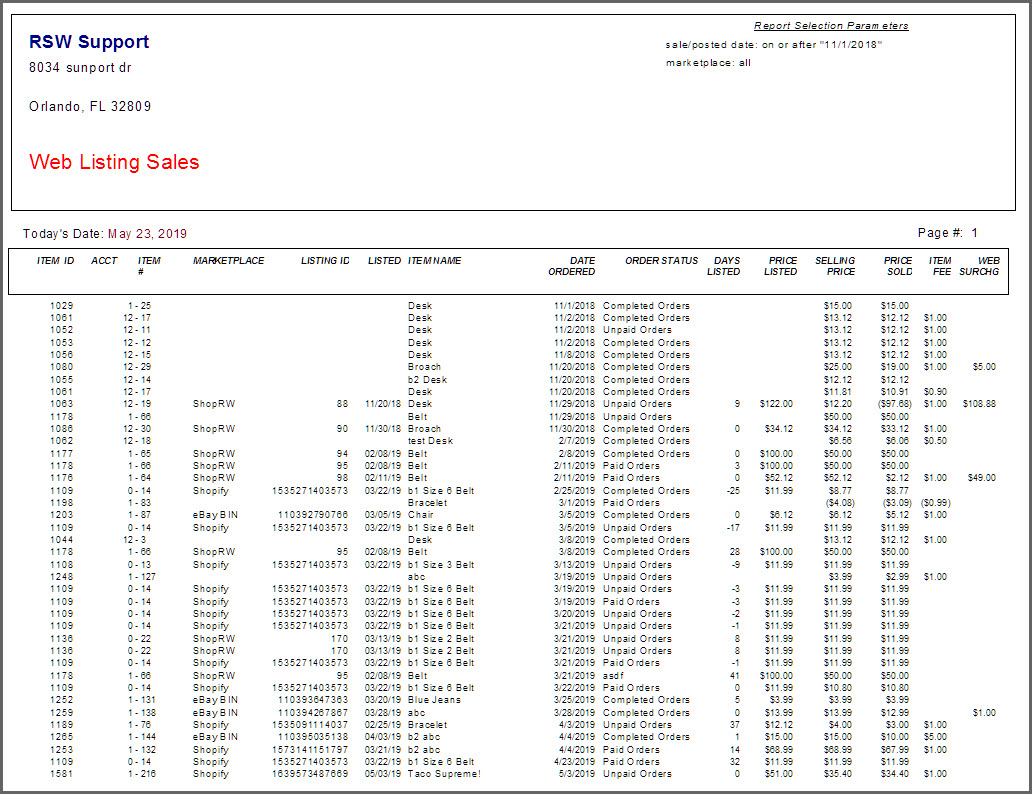
Task: Click the DAYS LISTED column header
Action: (725, 265)
